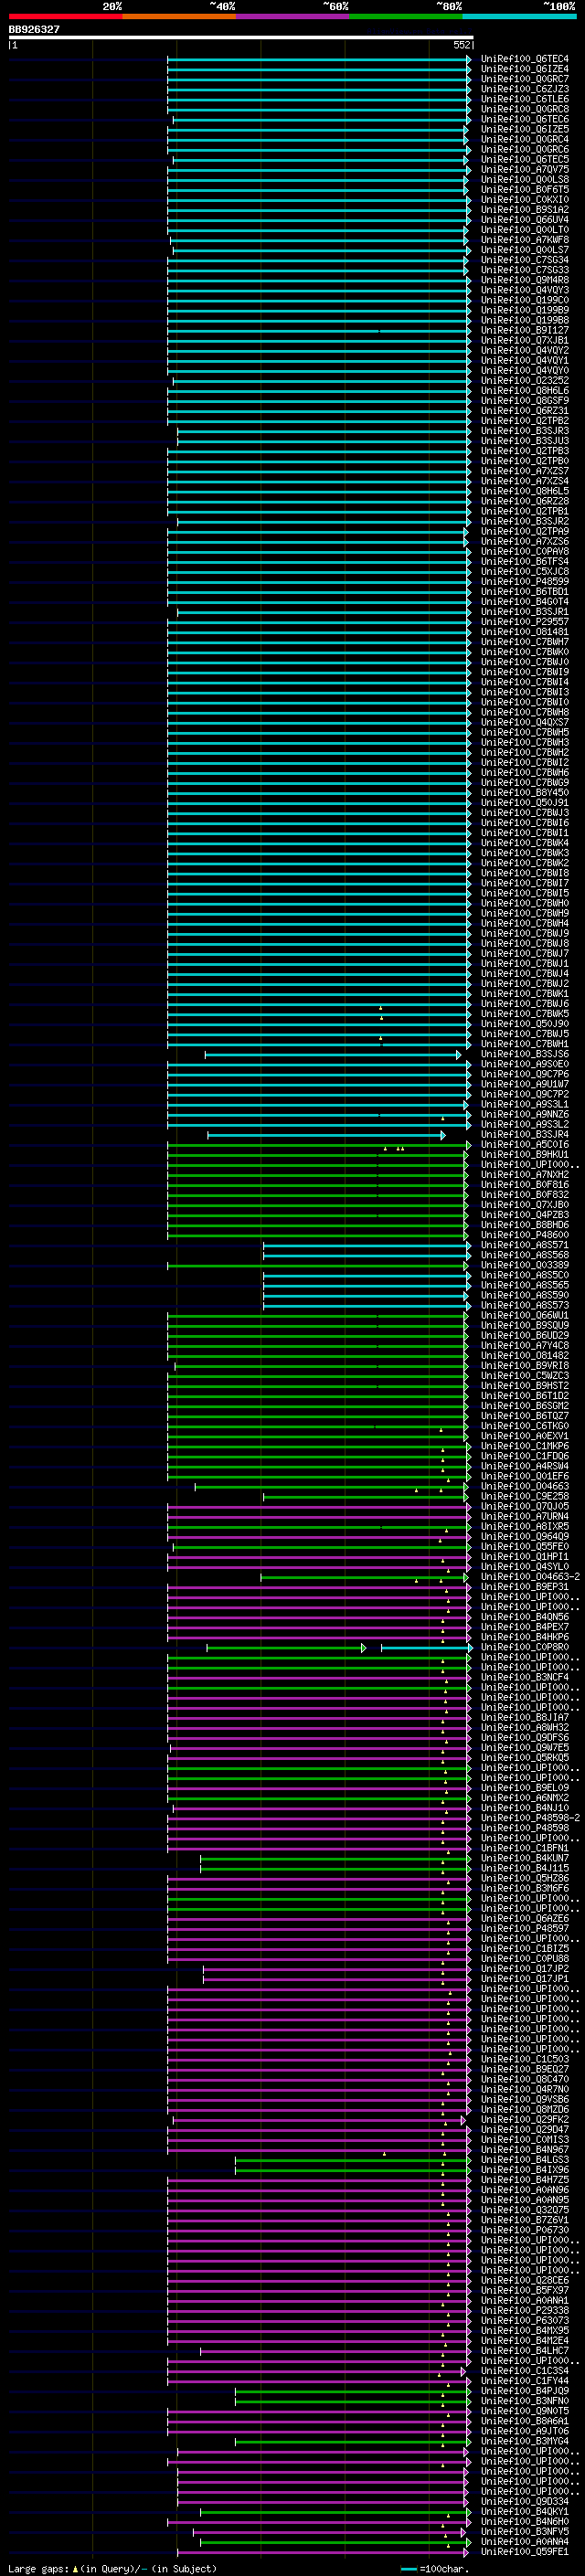Click the UniRef100_A9NNZ6 hit label
Screen dimensions: 585x2576
525,1115
